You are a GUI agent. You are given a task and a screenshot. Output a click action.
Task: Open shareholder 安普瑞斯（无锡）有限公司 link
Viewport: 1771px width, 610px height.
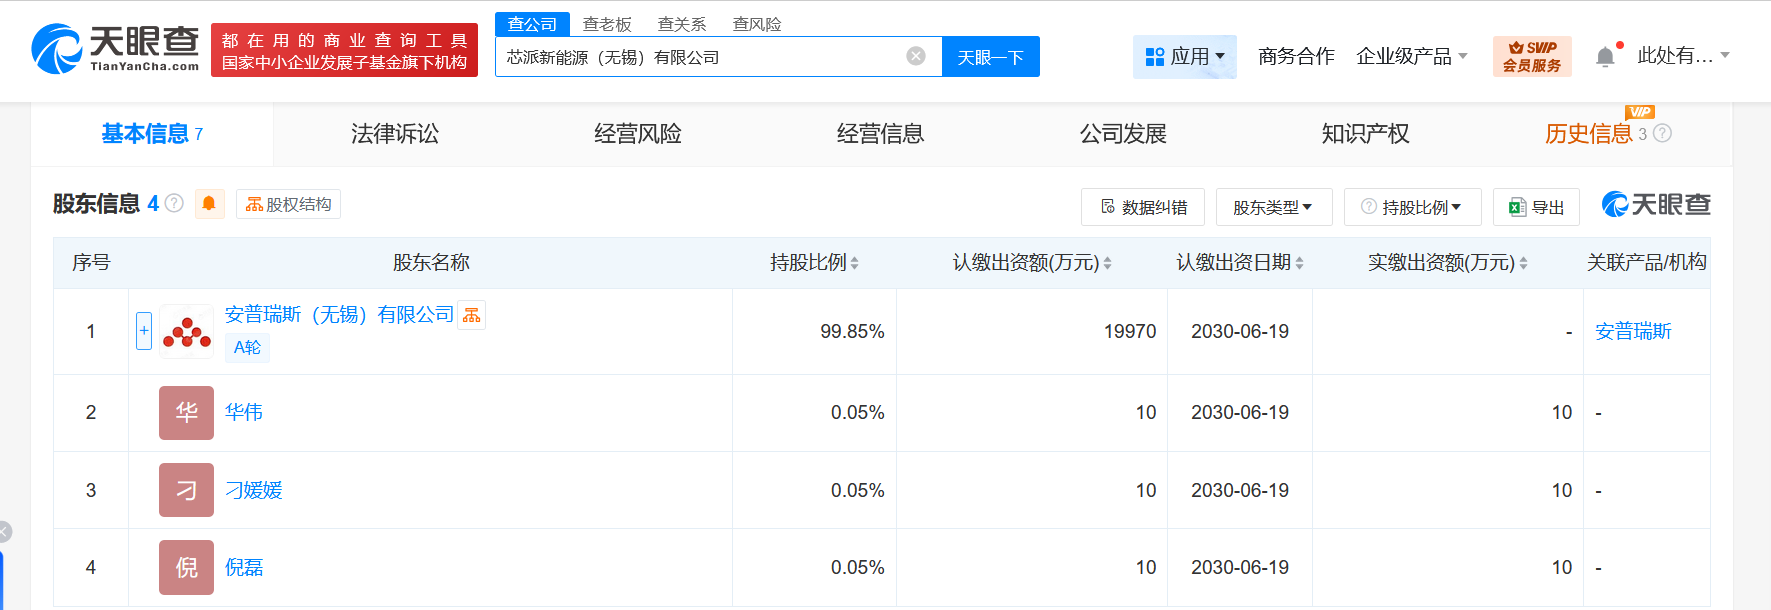tap(339, 315)
